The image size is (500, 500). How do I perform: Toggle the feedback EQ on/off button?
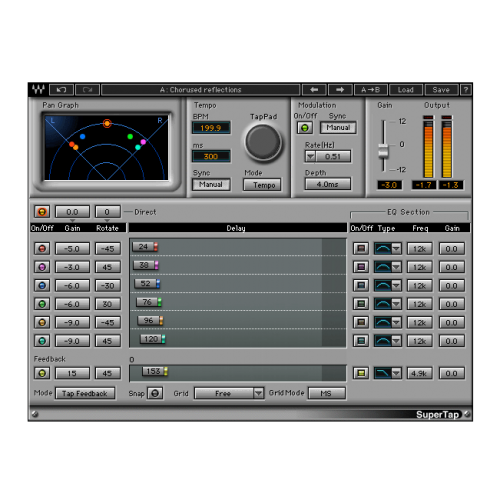tap(361, 373)
